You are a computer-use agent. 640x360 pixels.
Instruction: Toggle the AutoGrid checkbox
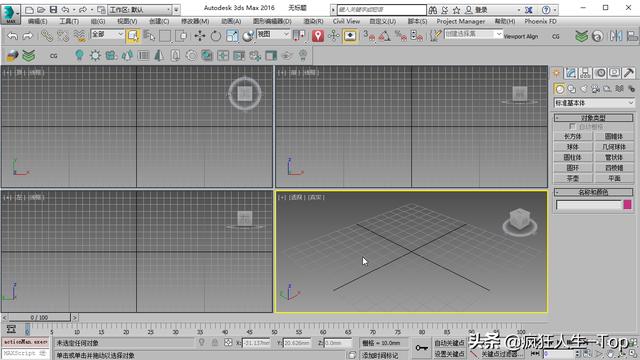[x=572, y=127]
